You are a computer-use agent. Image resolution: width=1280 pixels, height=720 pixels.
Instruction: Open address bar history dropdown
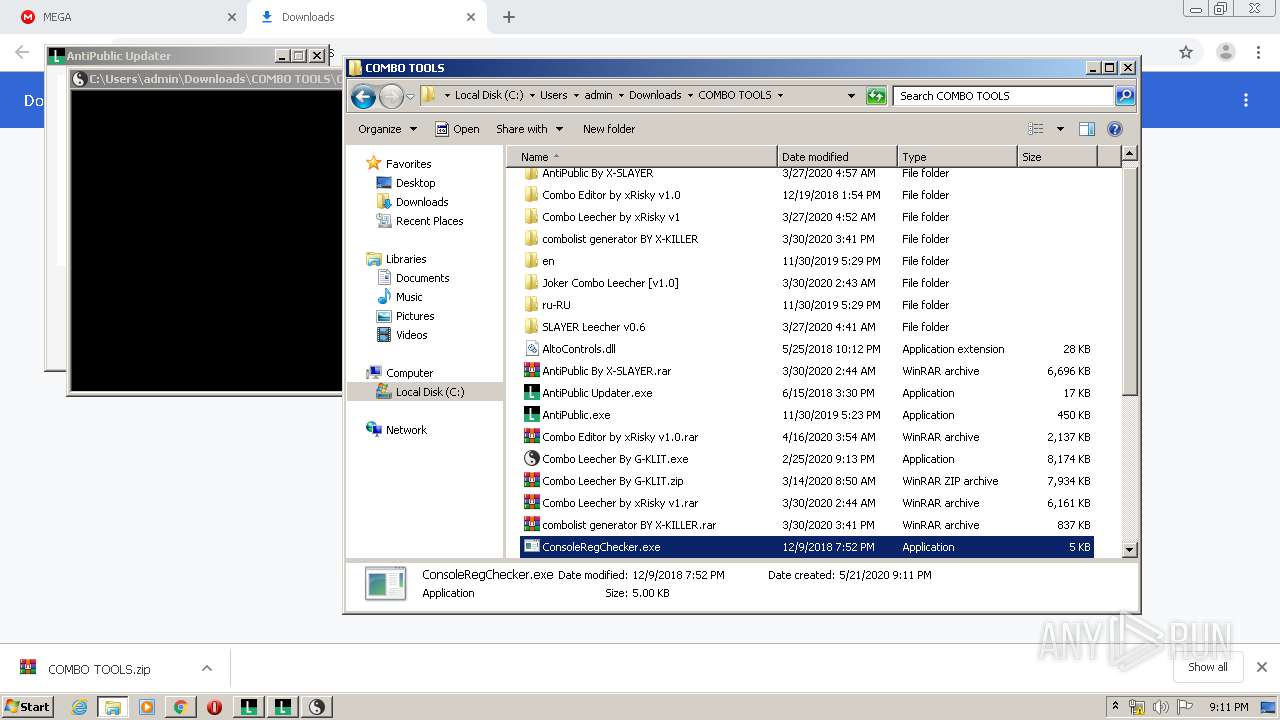click(x=851, y=96)
